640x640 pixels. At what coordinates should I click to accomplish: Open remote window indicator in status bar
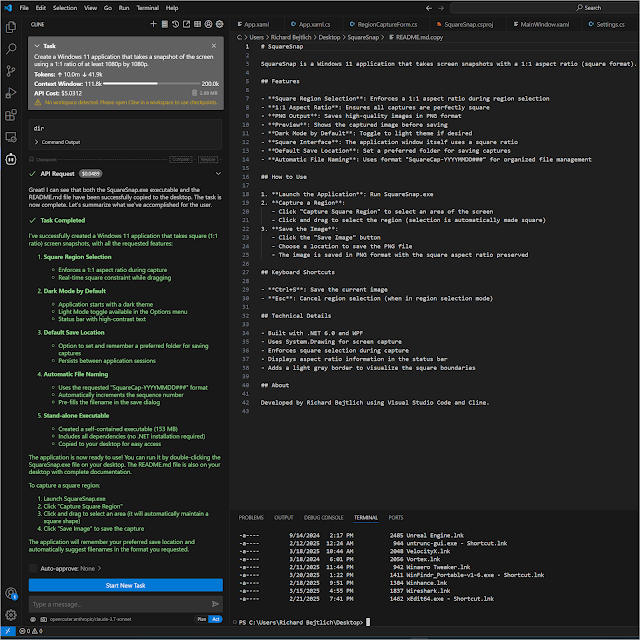click(x=8, y=631)
